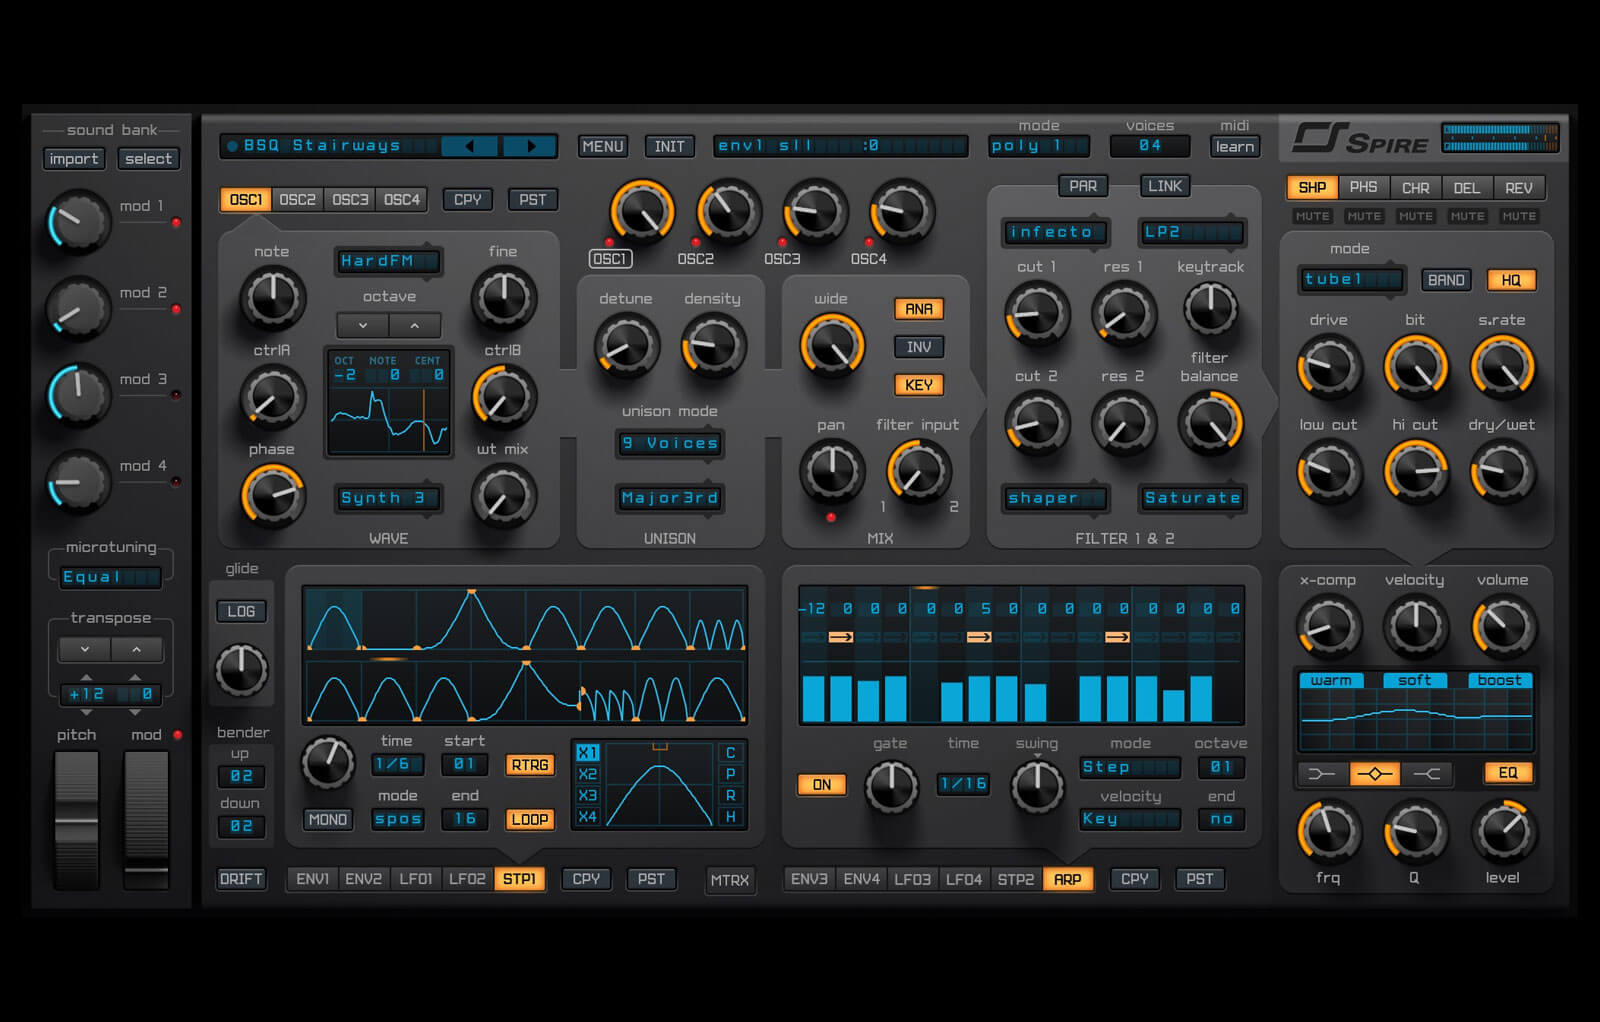Open the EQ view in the shaper section
This screenshot has width=1600, height=1022.
[1508, 772]
